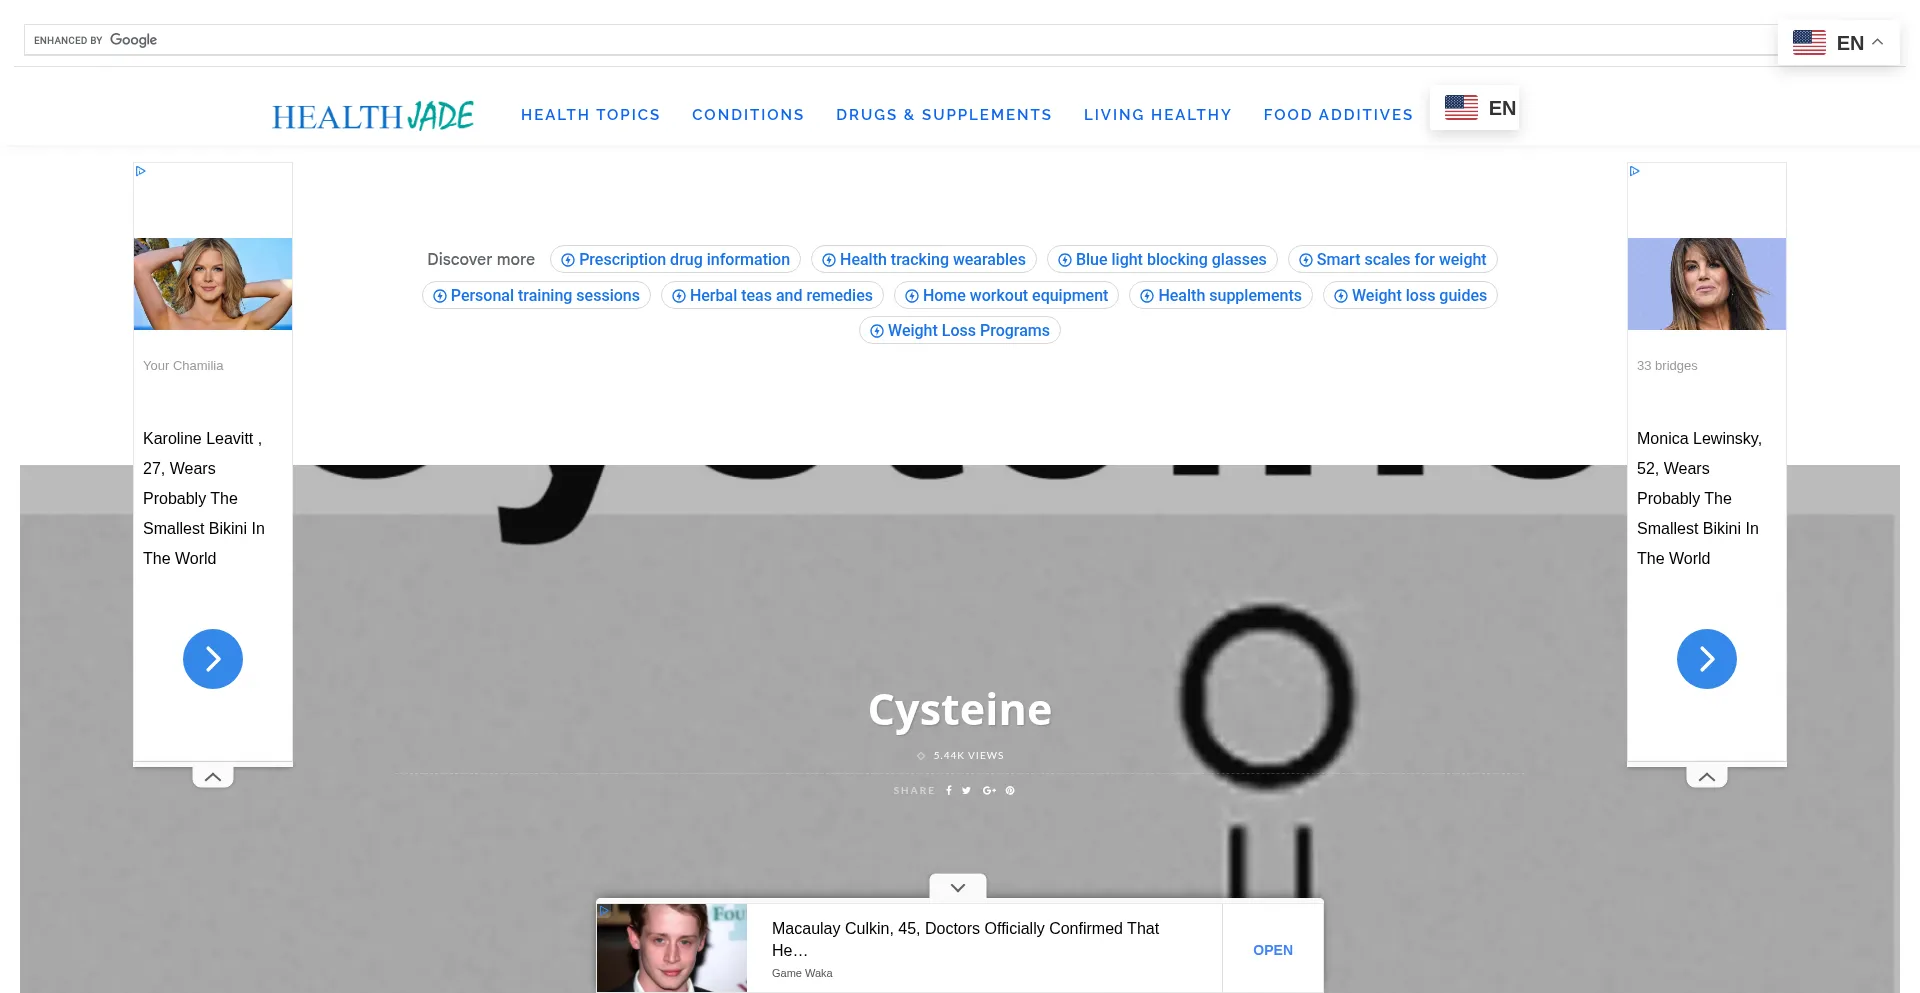Share the article on Google Plus
The height and width of the screenshot is (993, 1920).
coord(989,790)
